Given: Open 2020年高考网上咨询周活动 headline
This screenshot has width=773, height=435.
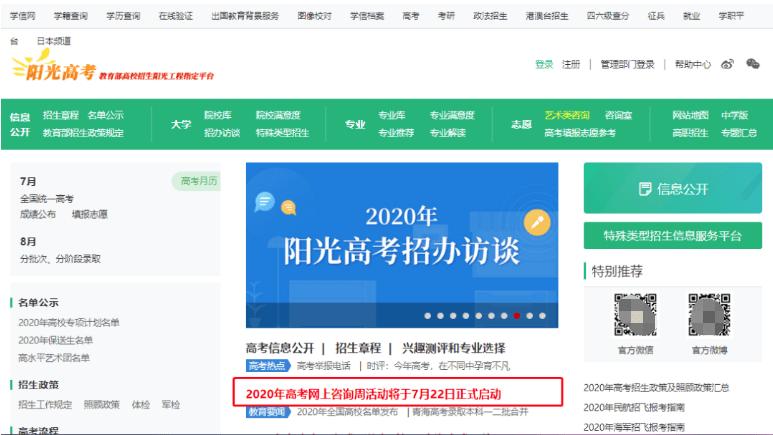Looking at the screenshot, I should tap(373, 394).
